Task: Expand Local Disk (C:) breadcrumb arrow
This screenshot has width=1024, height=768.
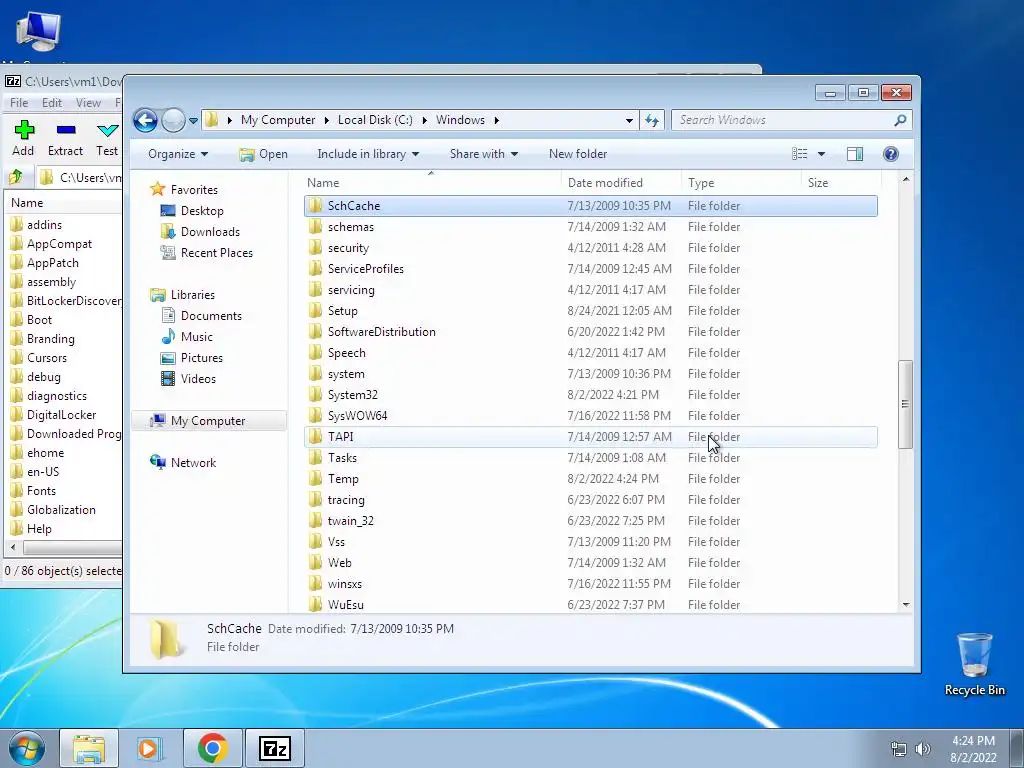Action: pos(424,120)
